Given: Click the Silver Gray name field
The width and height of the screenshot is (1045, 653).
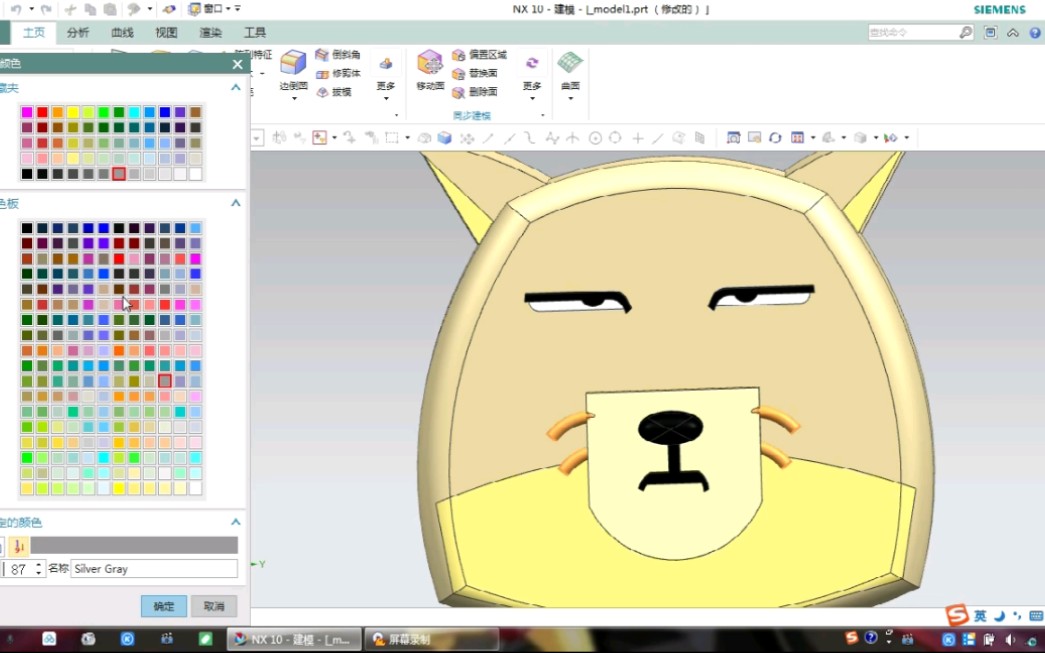Looking at the screenshot, I should 154,568.
